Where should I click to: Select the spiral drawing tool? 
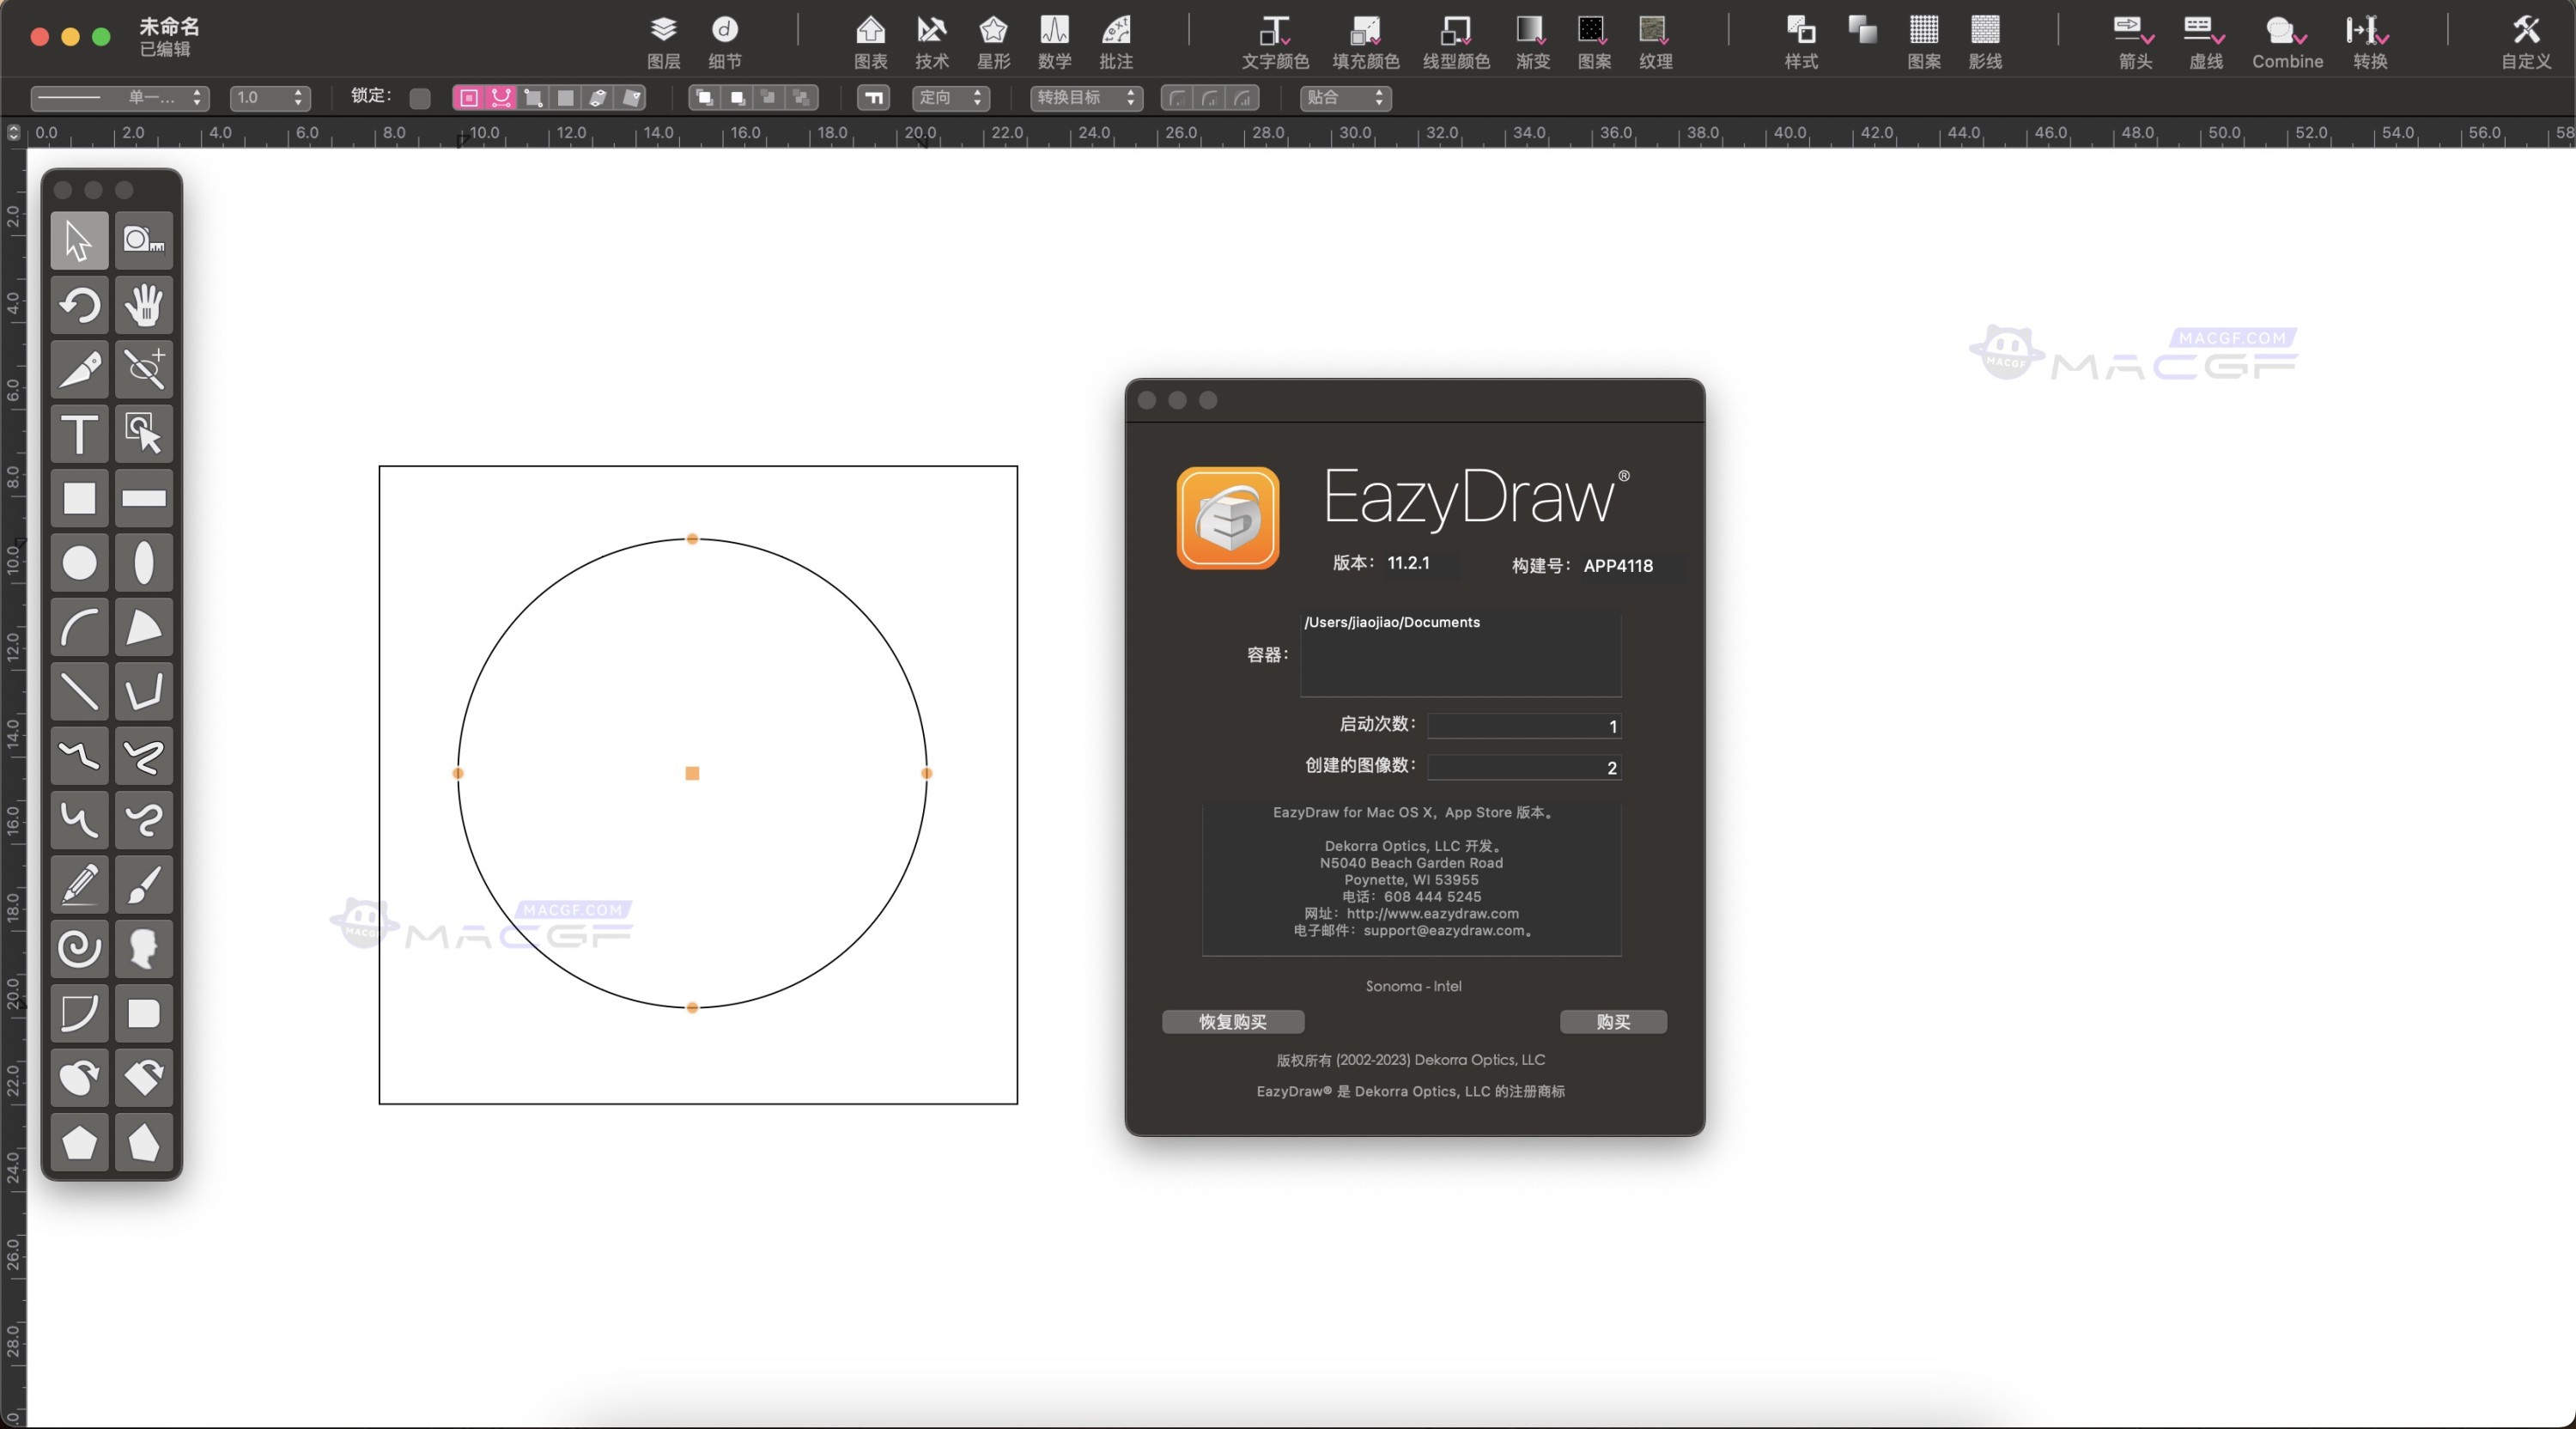point(78,948)
